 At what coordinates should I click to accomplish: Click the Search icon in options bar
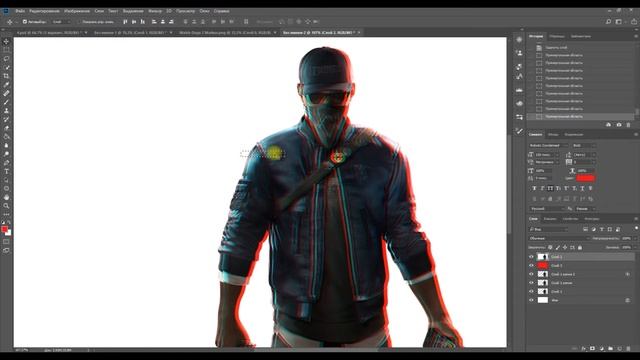(x=608, y=22)
